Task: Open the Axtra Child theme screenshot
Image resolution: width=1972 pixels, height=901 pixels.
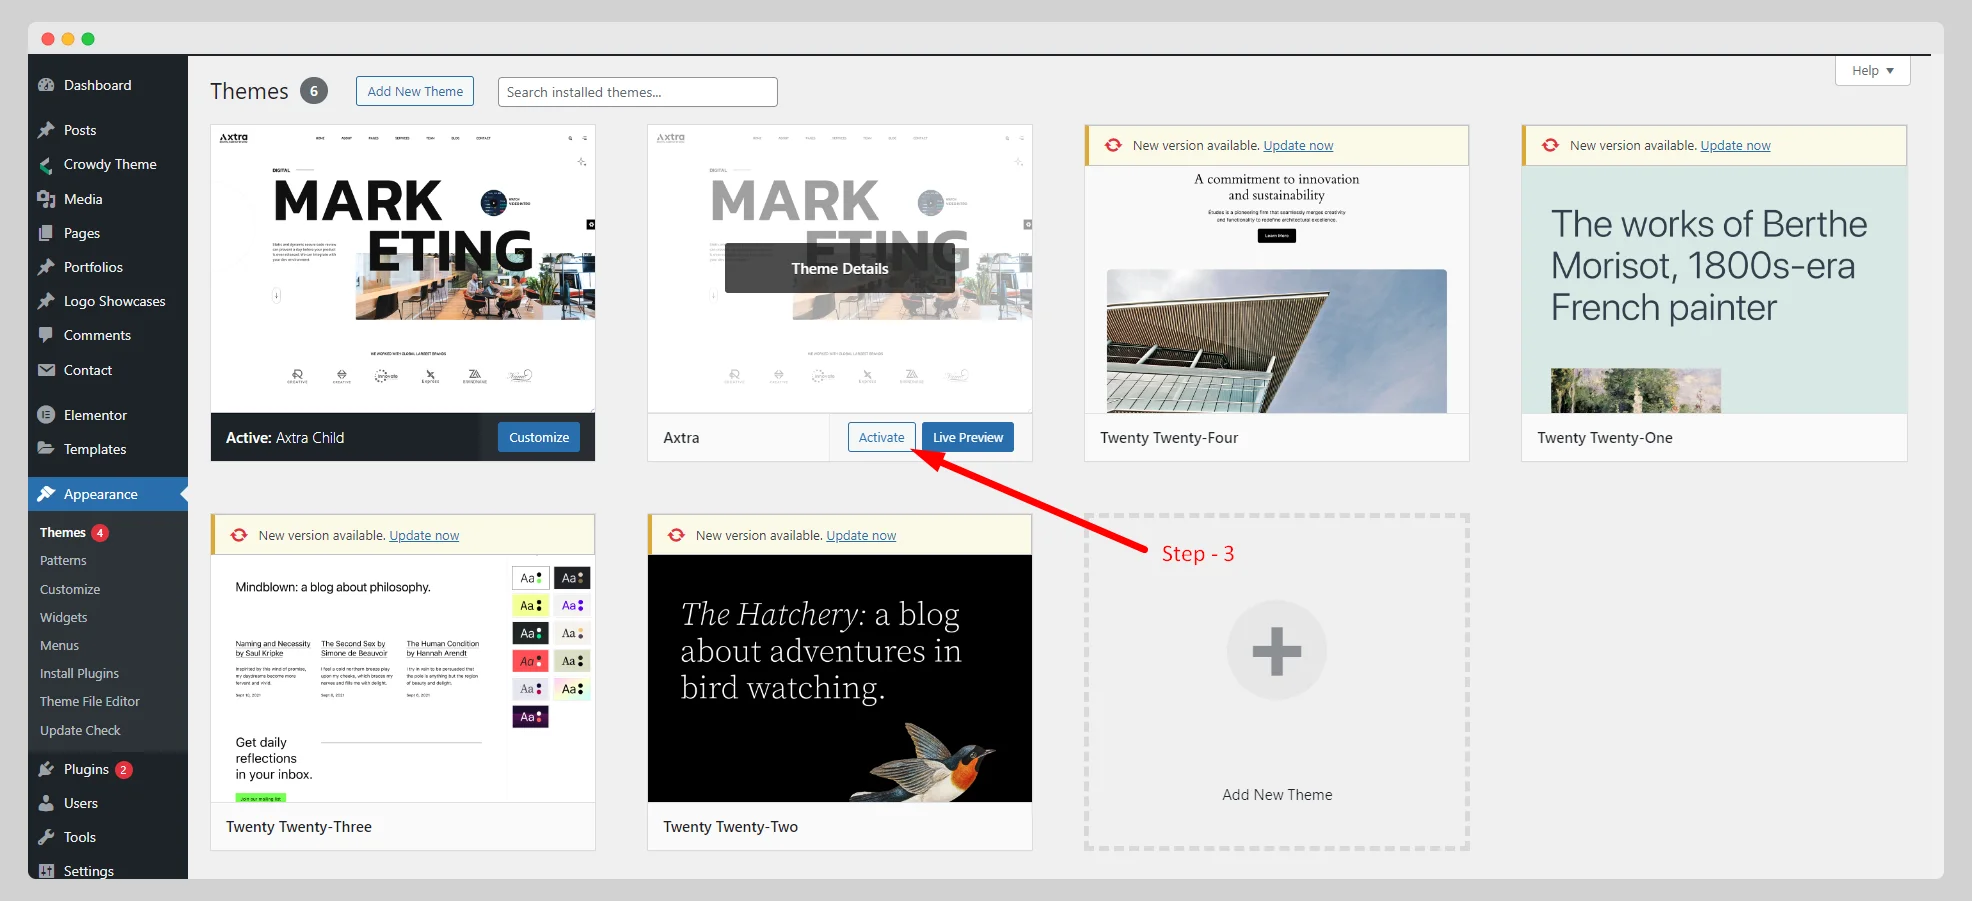Action: point(403,269)
